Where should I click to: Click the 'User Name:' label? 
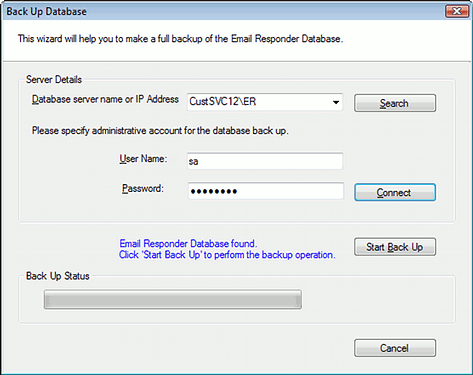coord(143,159)
